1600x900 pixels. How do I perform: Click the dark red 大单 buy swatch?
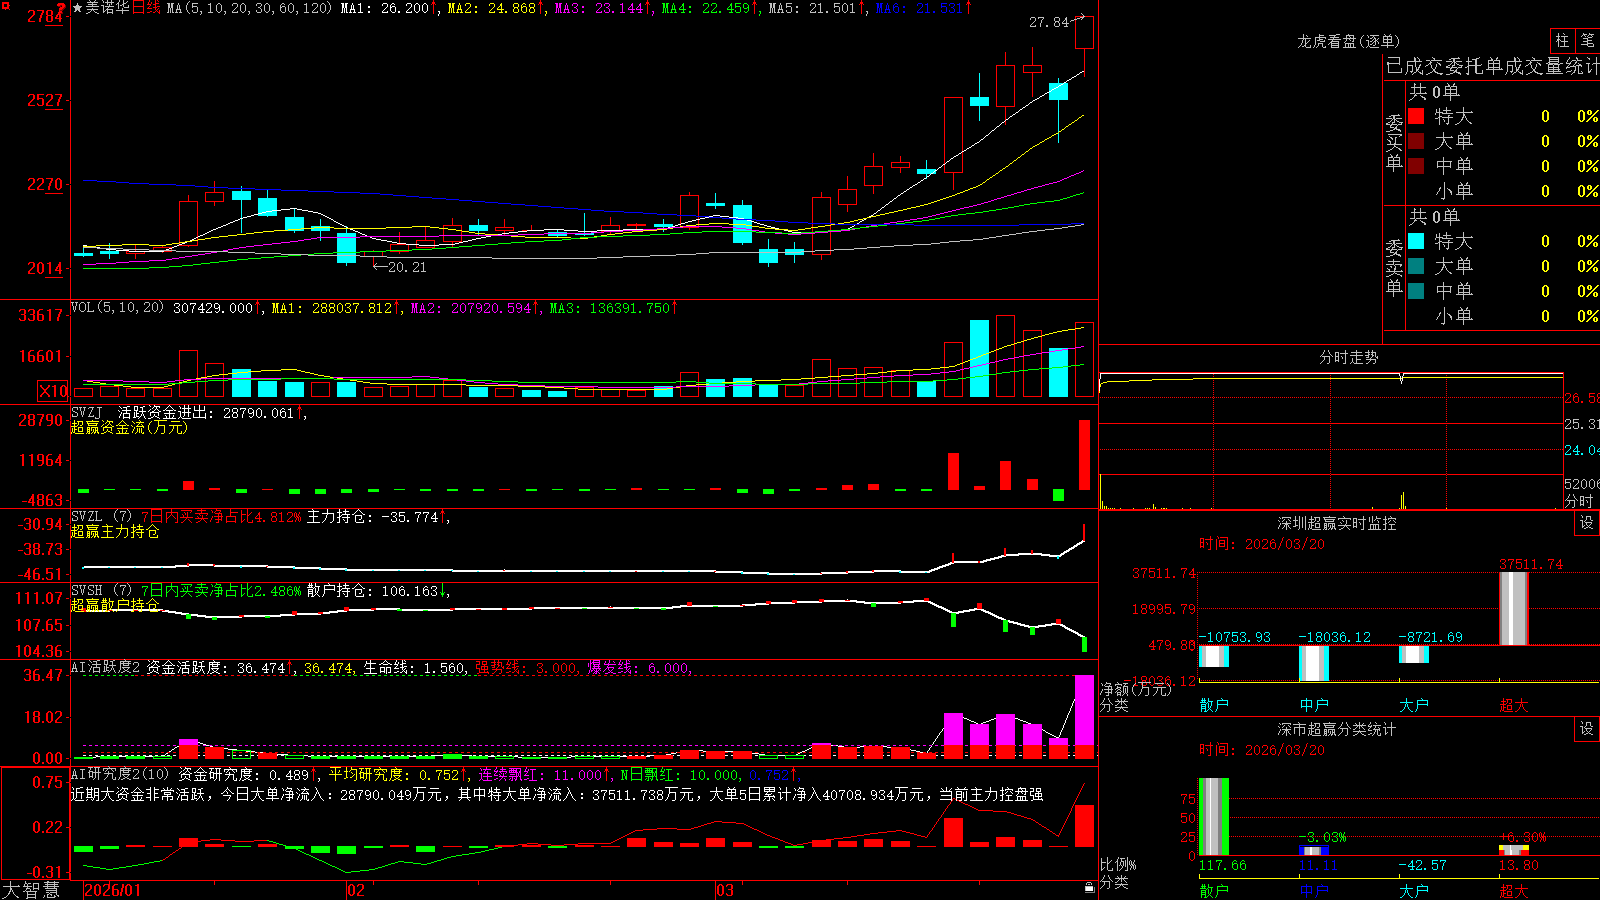coord(1416,141)
